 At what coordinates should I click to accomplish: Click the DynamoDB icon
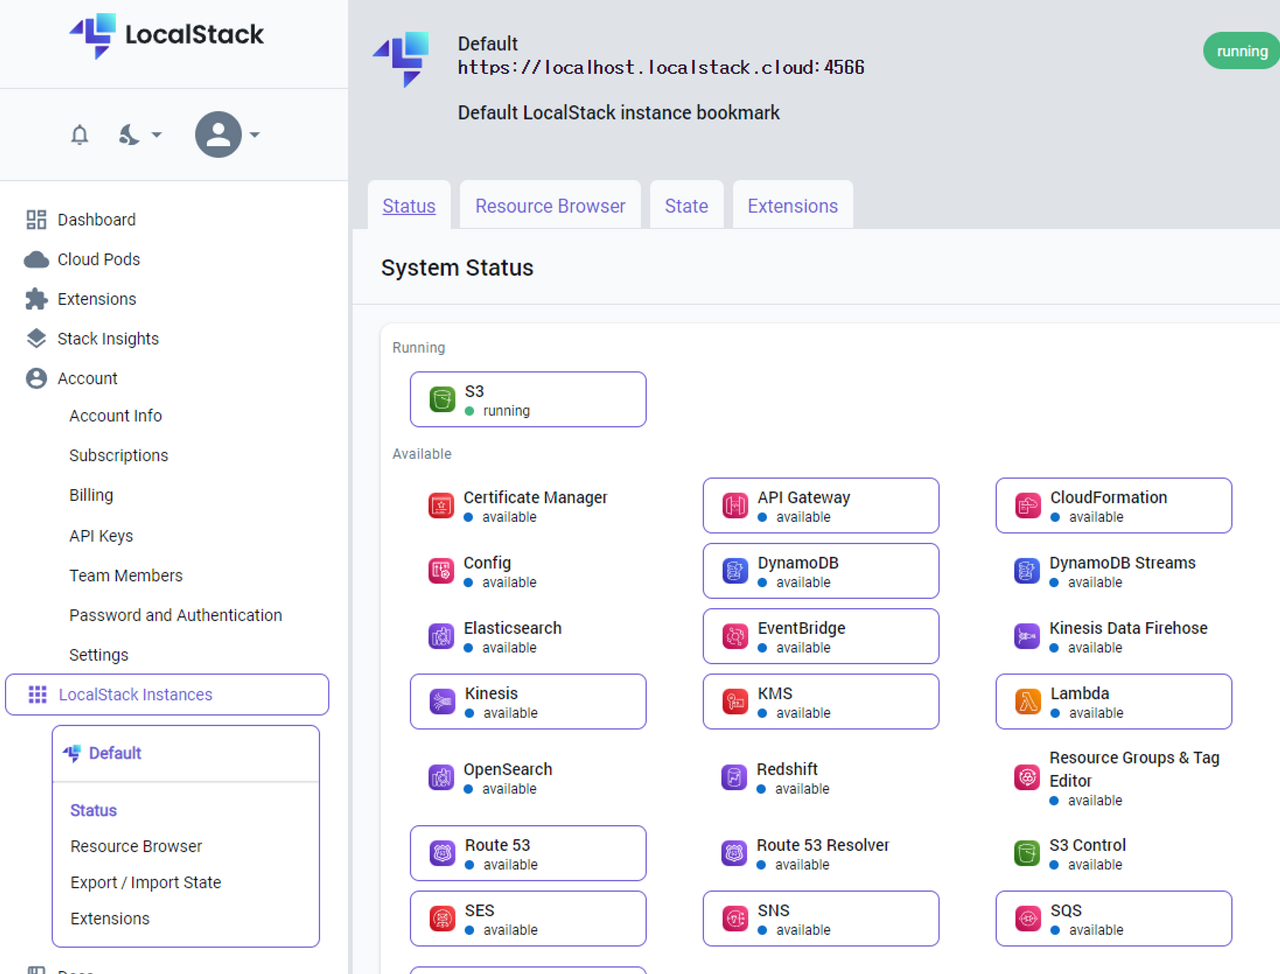pos(735,571)
